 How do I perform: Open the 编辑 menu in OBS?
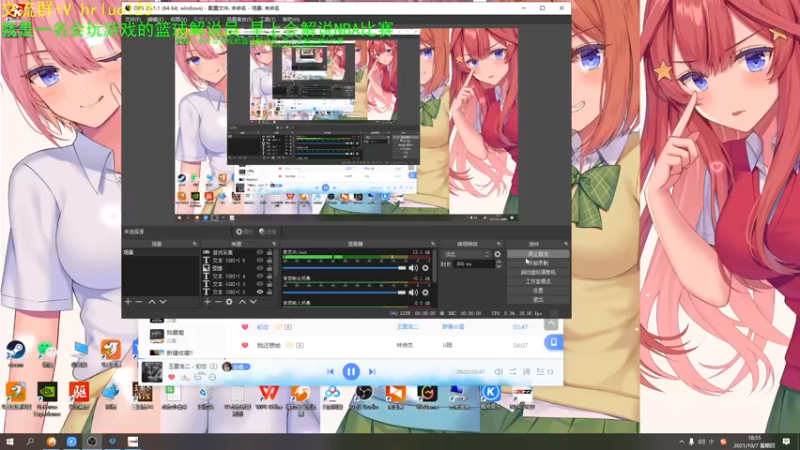[155, 19]
